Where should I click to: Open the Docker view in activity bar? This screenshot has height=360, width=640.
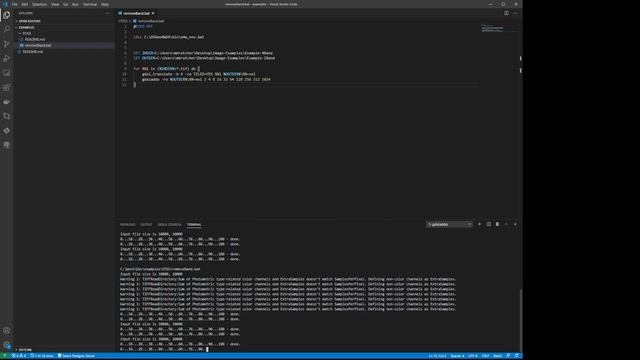click(7, 102)
